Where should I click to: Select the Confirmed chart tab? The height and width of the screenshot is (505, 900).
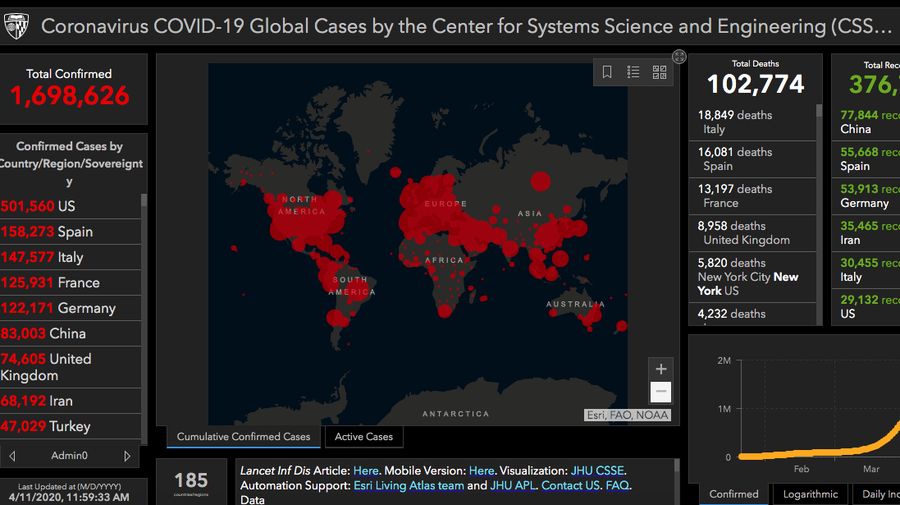734,494
